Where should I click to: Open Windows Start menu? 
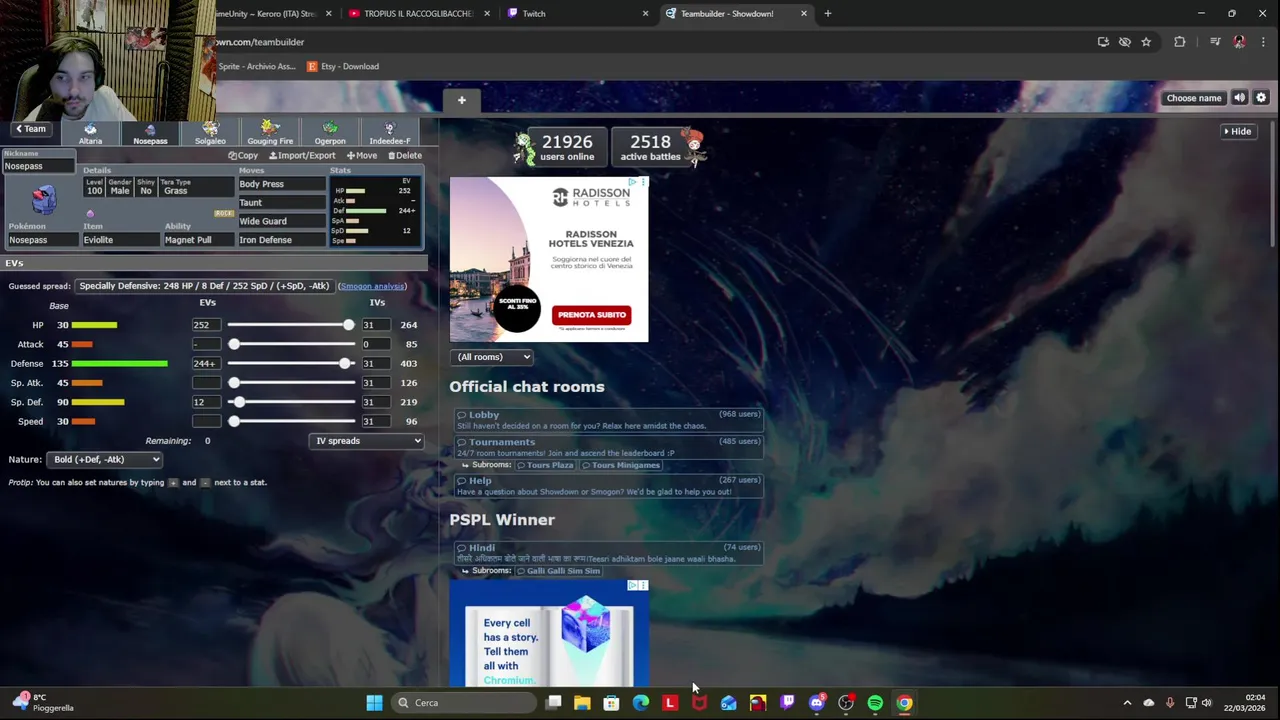click(374, 703)
